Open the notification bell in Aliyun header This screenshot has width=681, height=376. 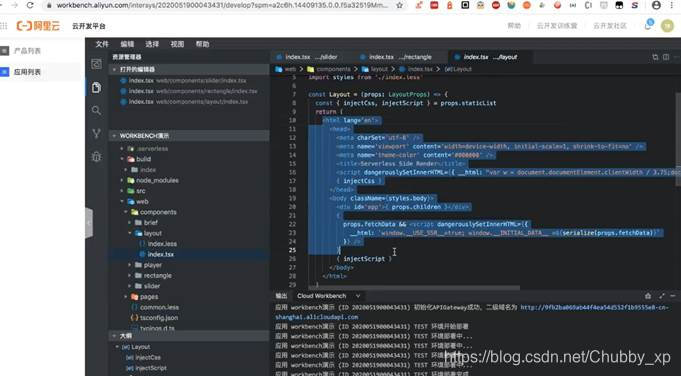tap(648, 25)
